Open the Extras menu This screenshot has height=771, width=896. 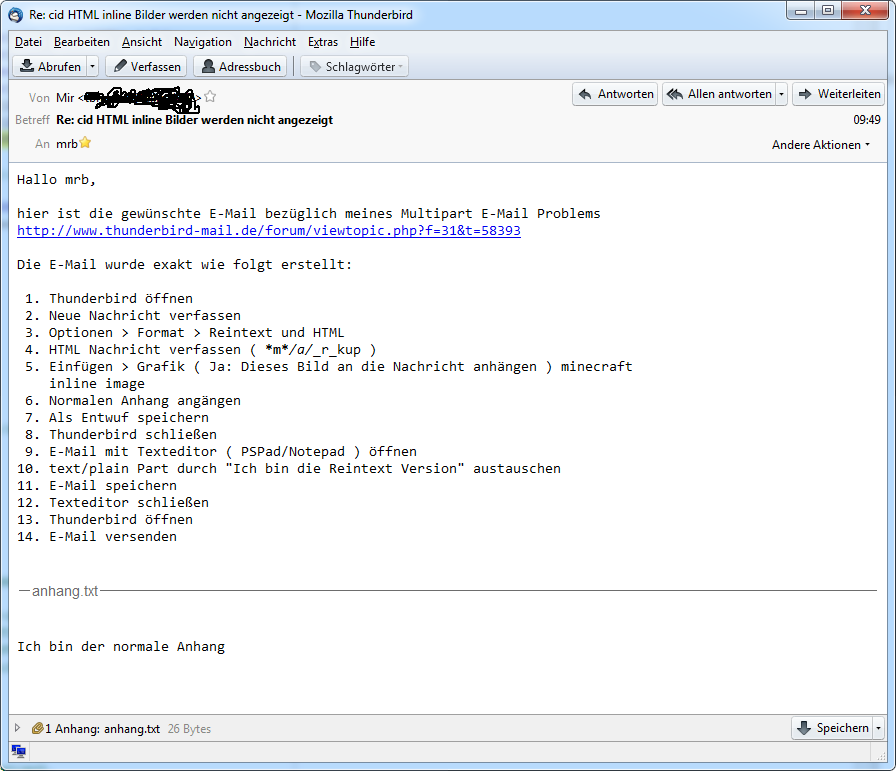tap(323, 42)
